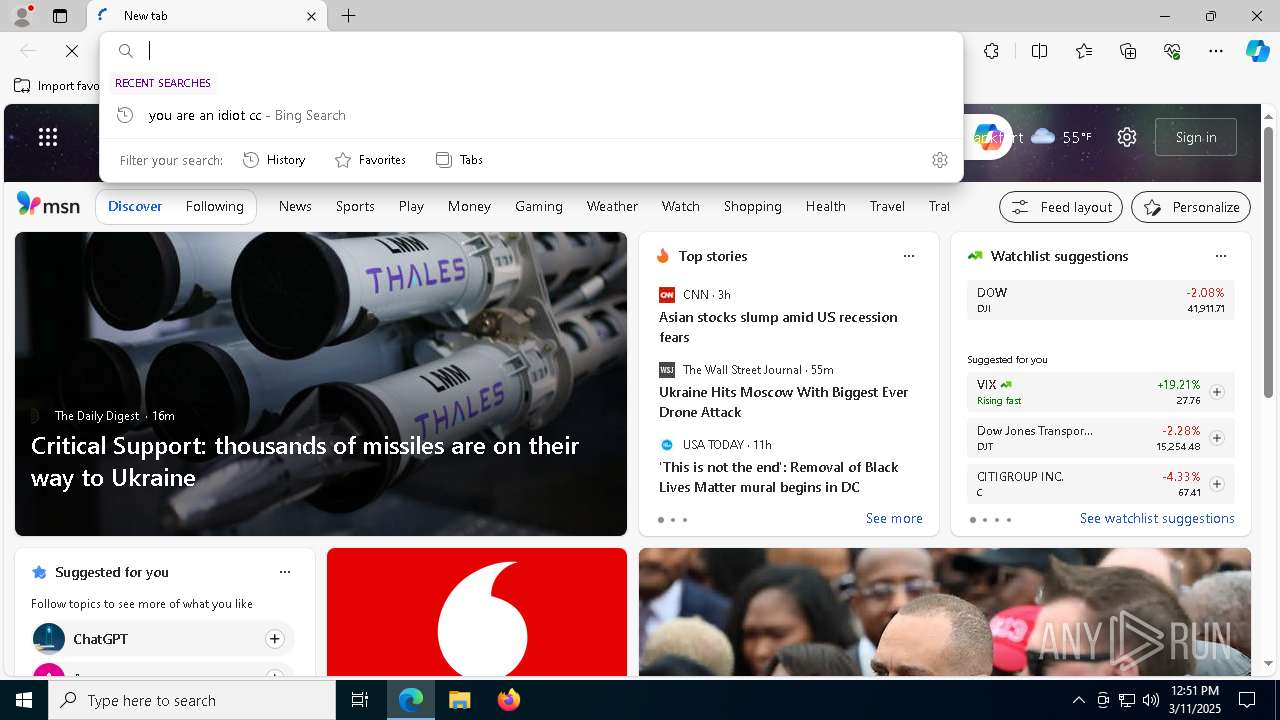Add Dow Jones Transport to watchlist

pyautogui.click(x=1217, y=438)
